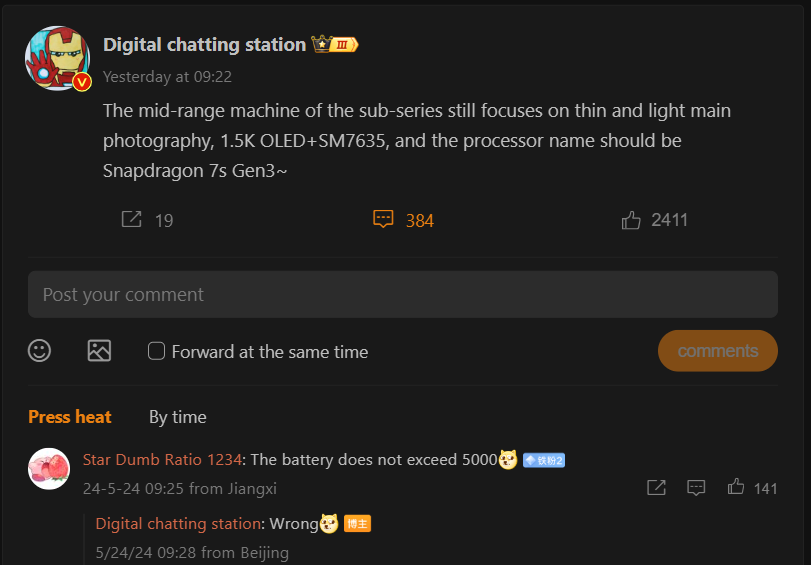Repost Star Dumb Ratio 1234's comment
The image size is (811, 565).
tap(656, 487)
